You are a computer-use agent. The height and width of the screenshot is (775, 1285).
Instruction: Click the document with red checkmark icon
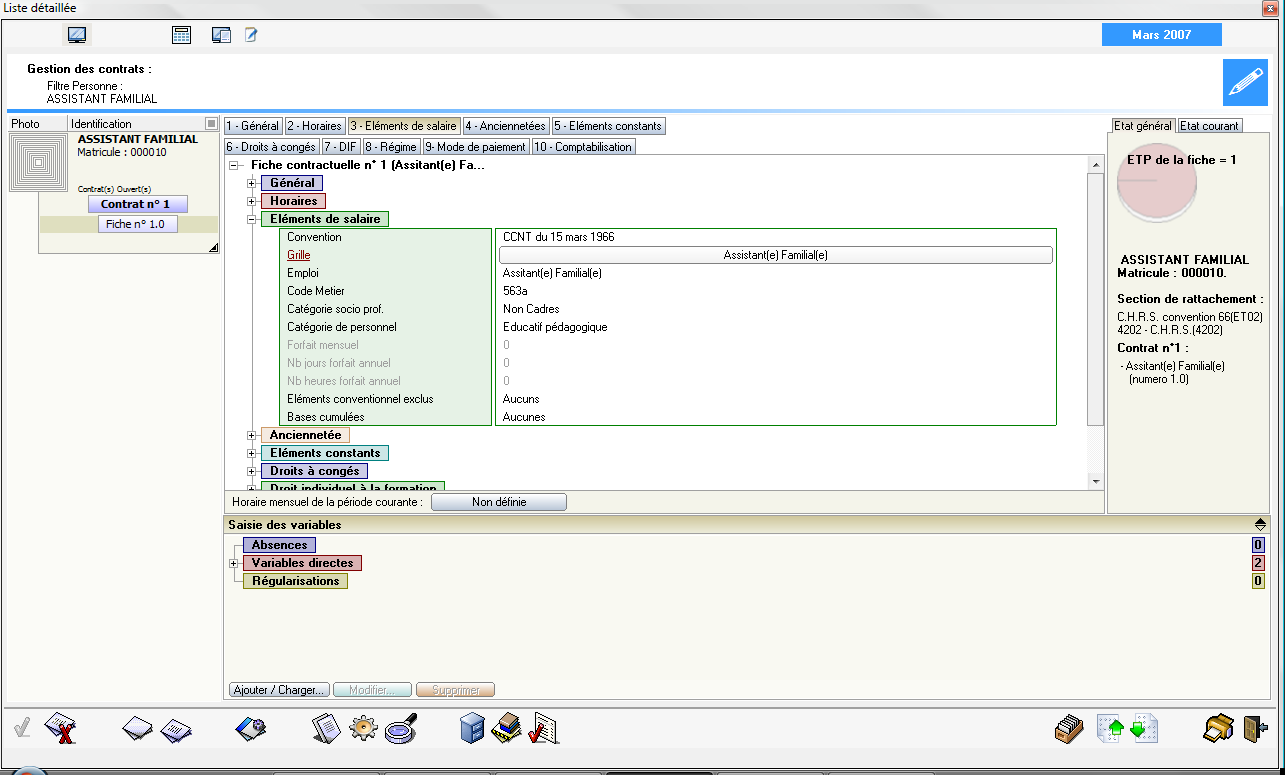coord(543,728)
